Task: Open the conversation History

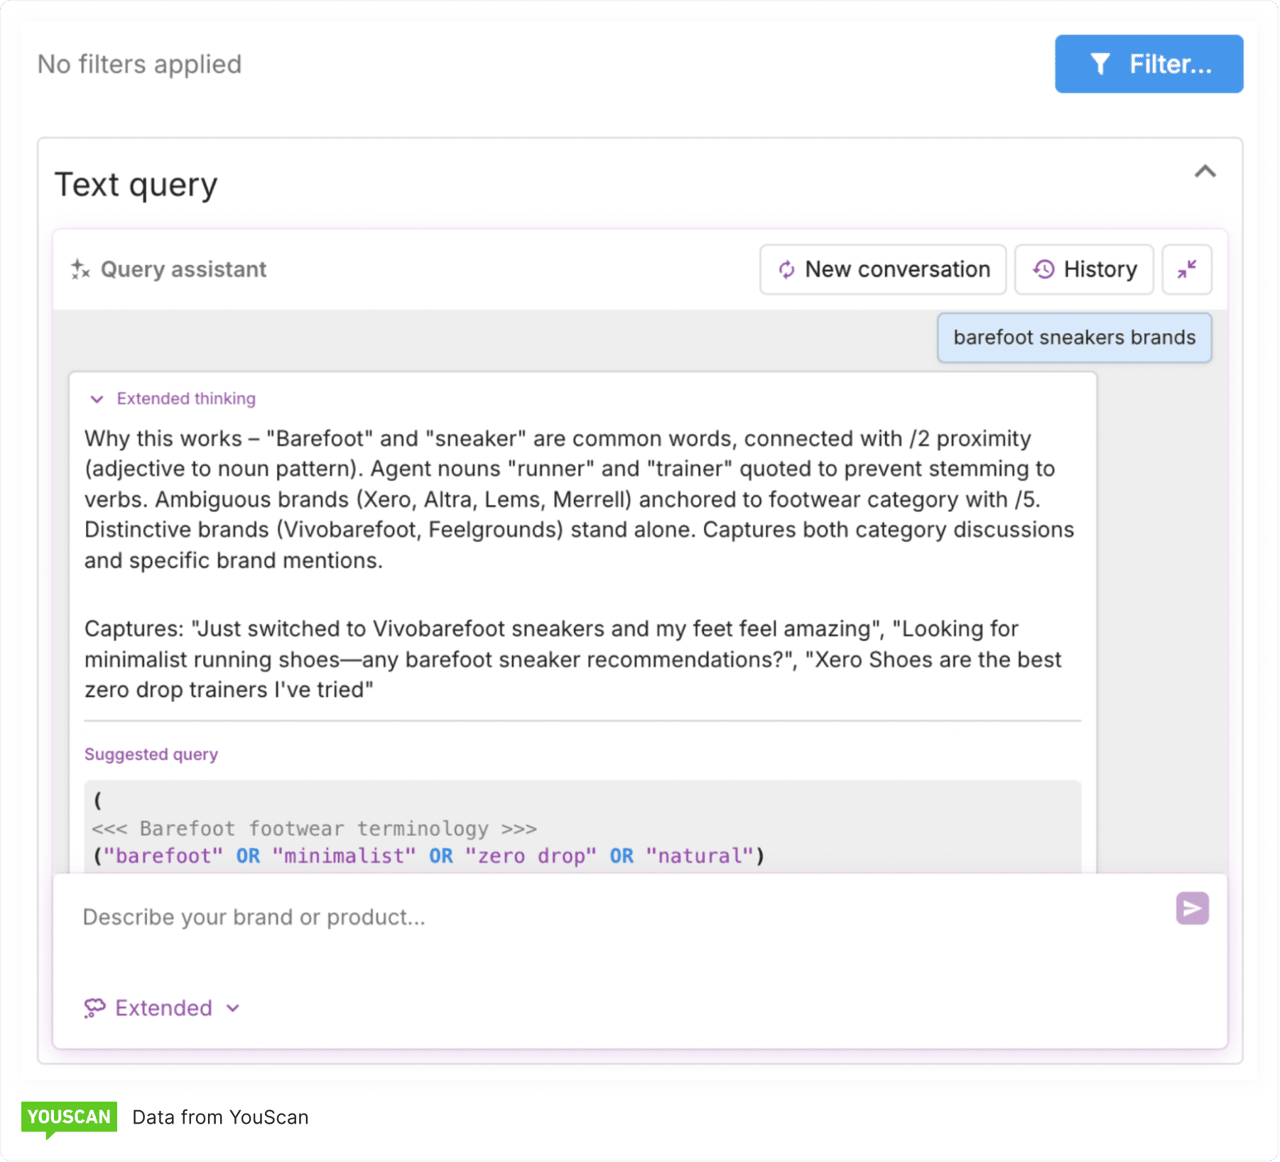Action: click(1084, 269)
